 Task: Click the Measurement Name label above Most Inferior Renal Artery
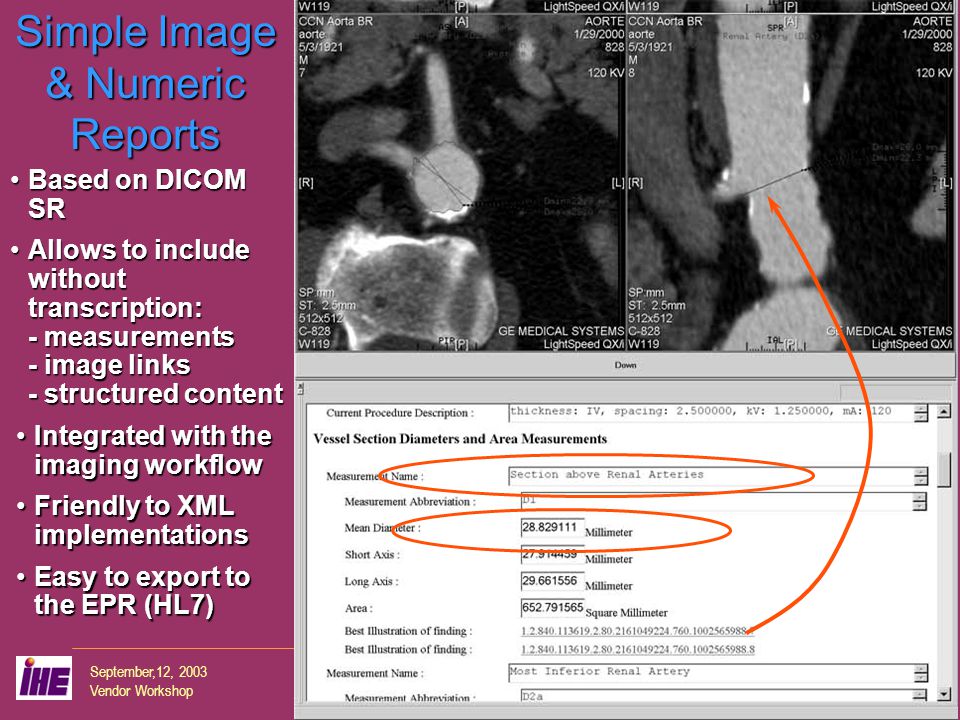(x=374, y=673)
